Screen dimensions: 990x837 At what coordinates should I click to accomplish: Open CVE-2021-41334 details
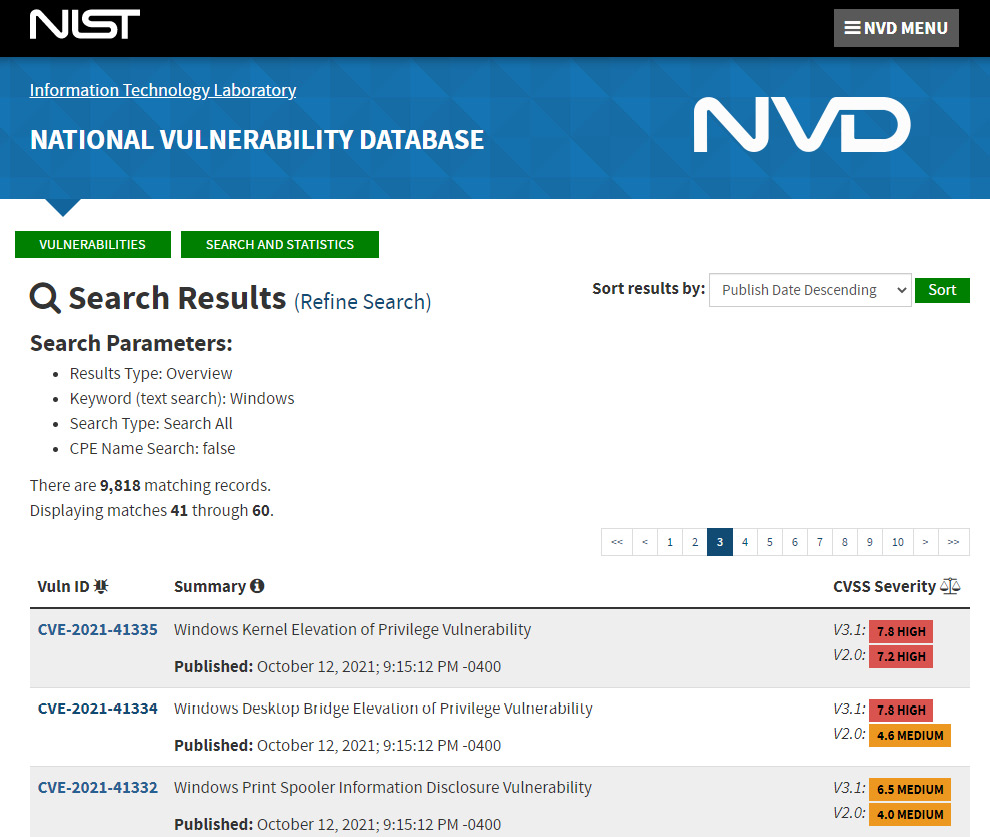98,708
